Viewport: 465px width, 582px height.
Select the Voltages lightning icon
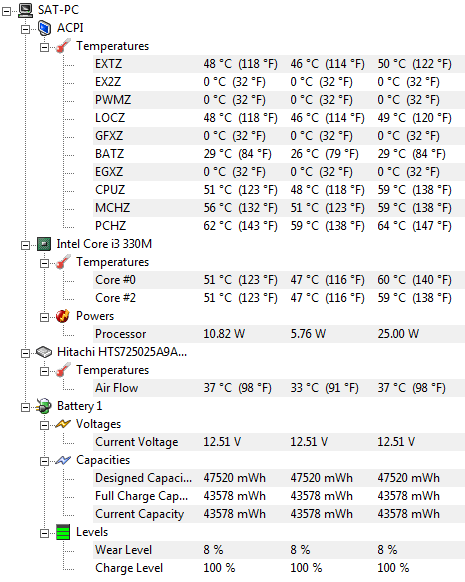click(63, 424)
